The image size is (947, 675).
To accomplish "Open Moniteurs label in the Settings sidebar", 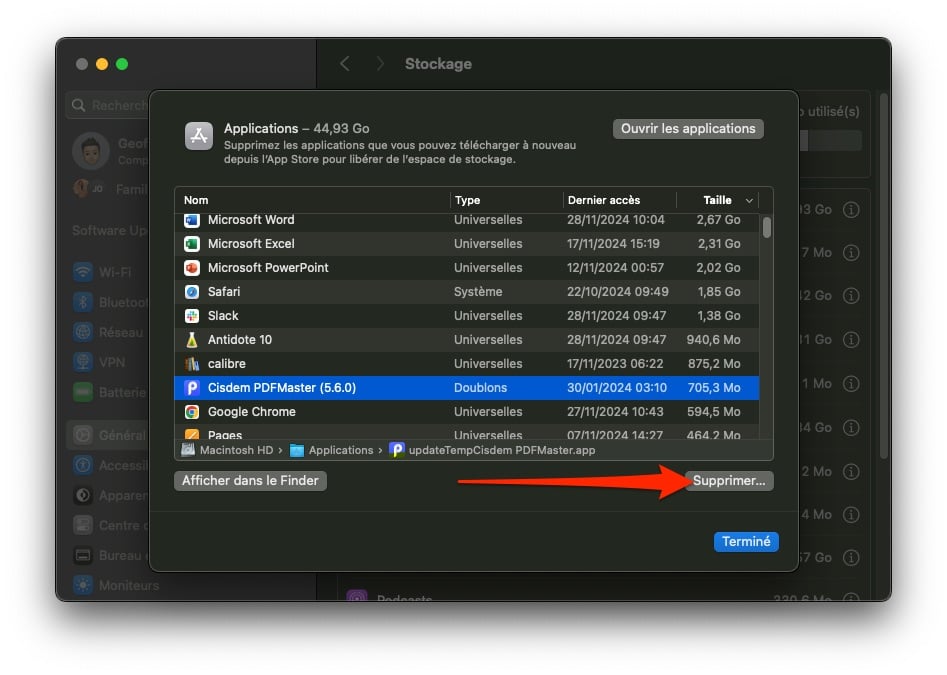I will click(x=129, y=586).
